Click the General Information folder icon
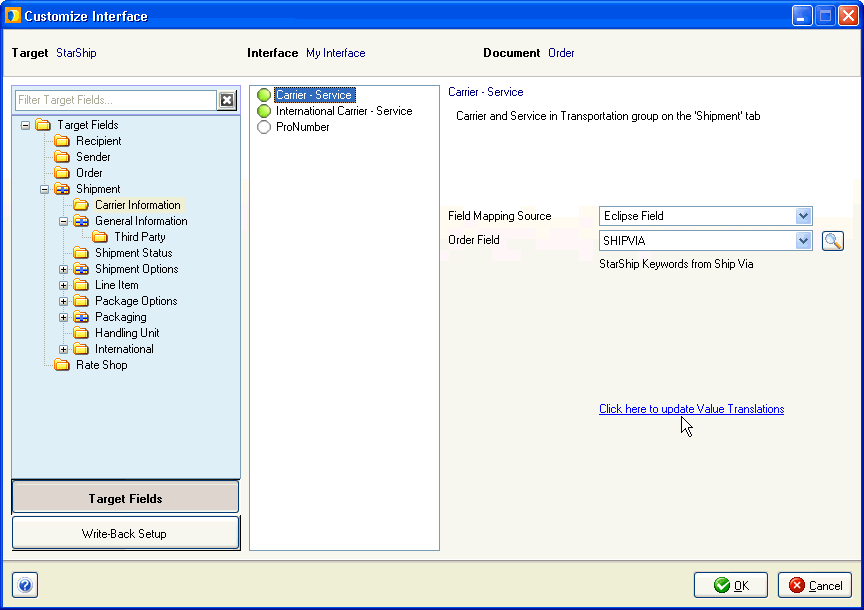The width and height of the screenshot is (864, 610). pos(81,221)
